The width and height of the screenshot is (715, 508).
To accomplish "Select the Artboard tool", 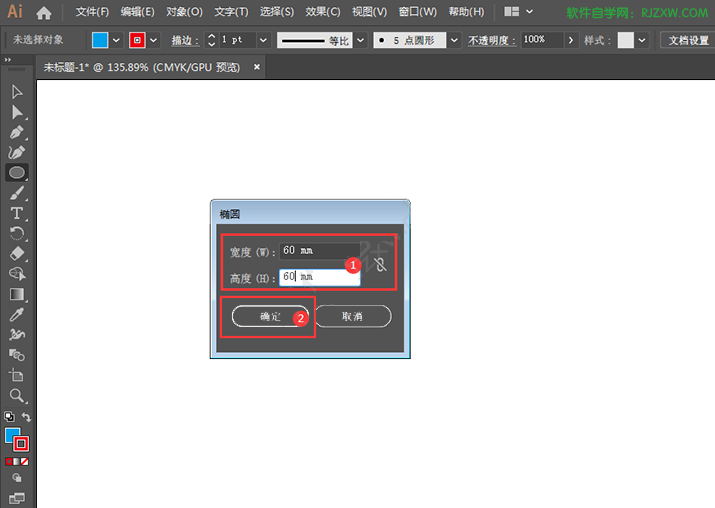I will coord(17,375).
